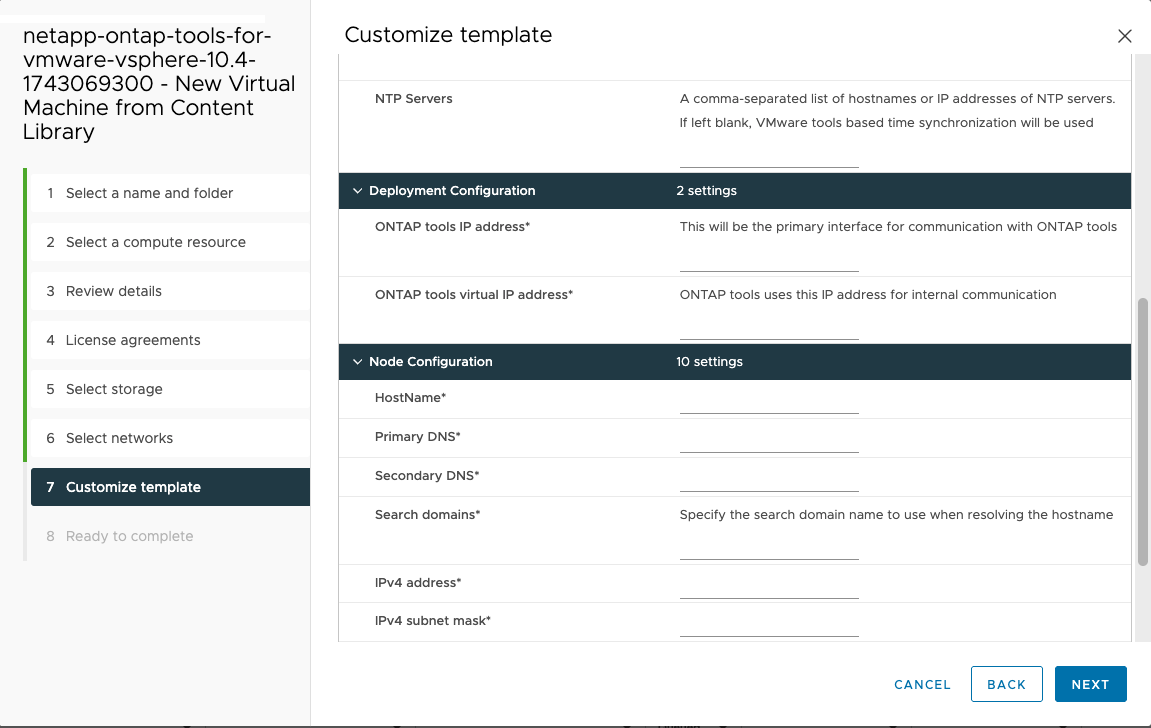Viewport: 1151px width, 728px height.
Task: Collapse the Deployment Configuration section
Action: coord(356,191)
